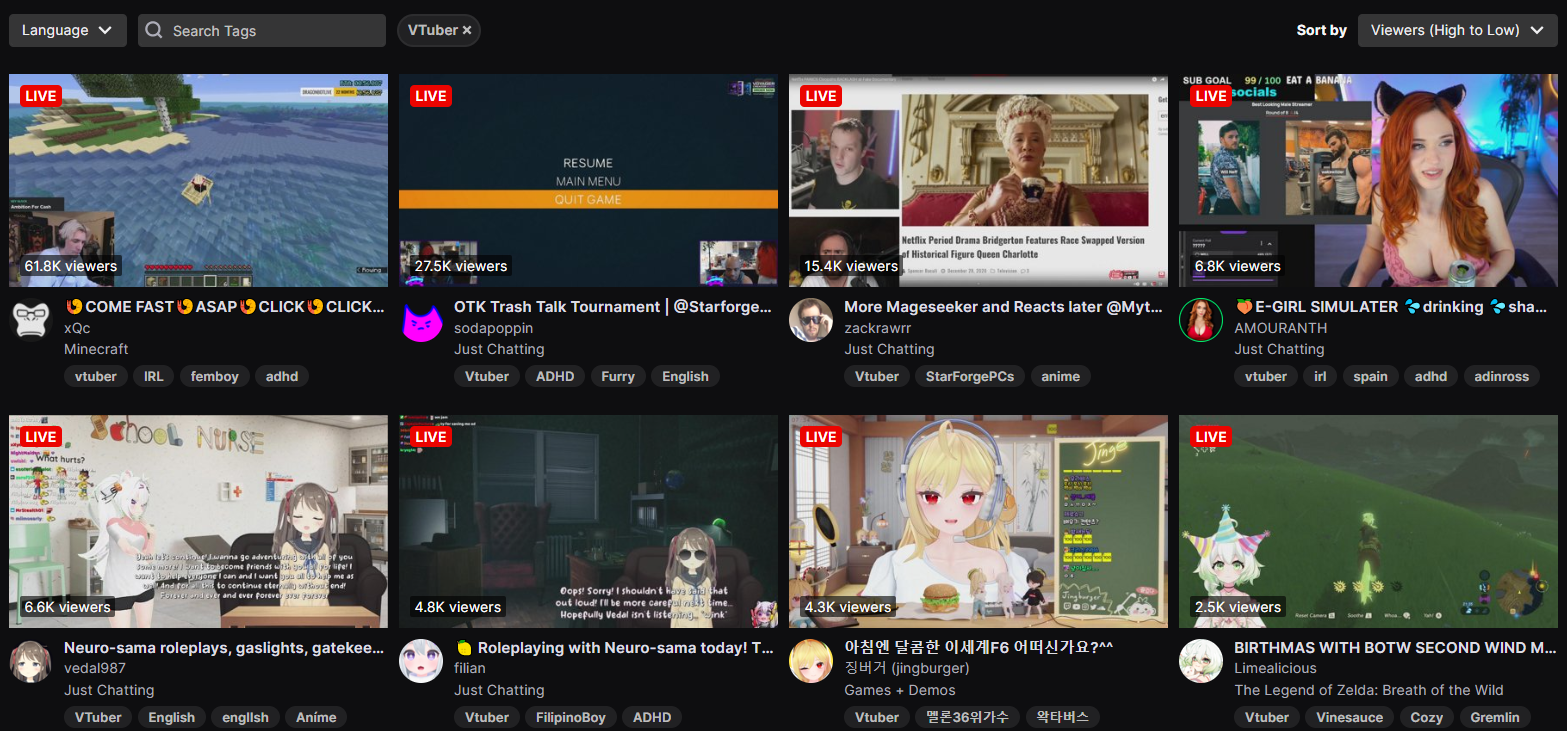Image resolution: width=1567 pixels, height=731 pixels.
Task: Open Limealicious's Zelda stream thumbnail
Action: (x=1369, y=522)
